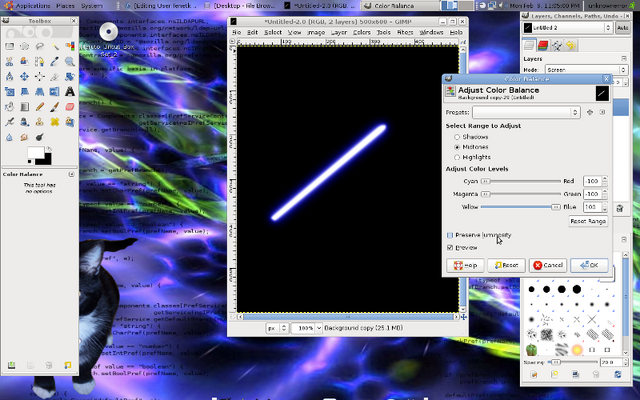Select the Rectangle Select tool in Toolbox
This screenshot has width=640, height=400.
coord(9,47)
